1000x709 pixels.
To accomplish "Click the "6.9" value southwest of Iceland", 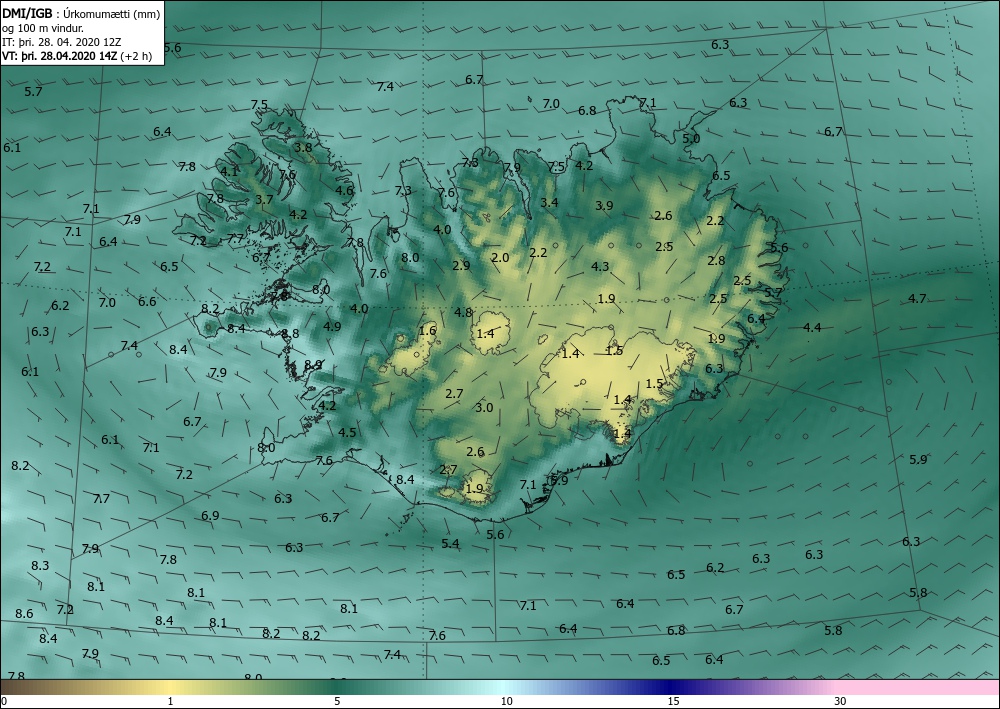I will [x=210, y=515].
